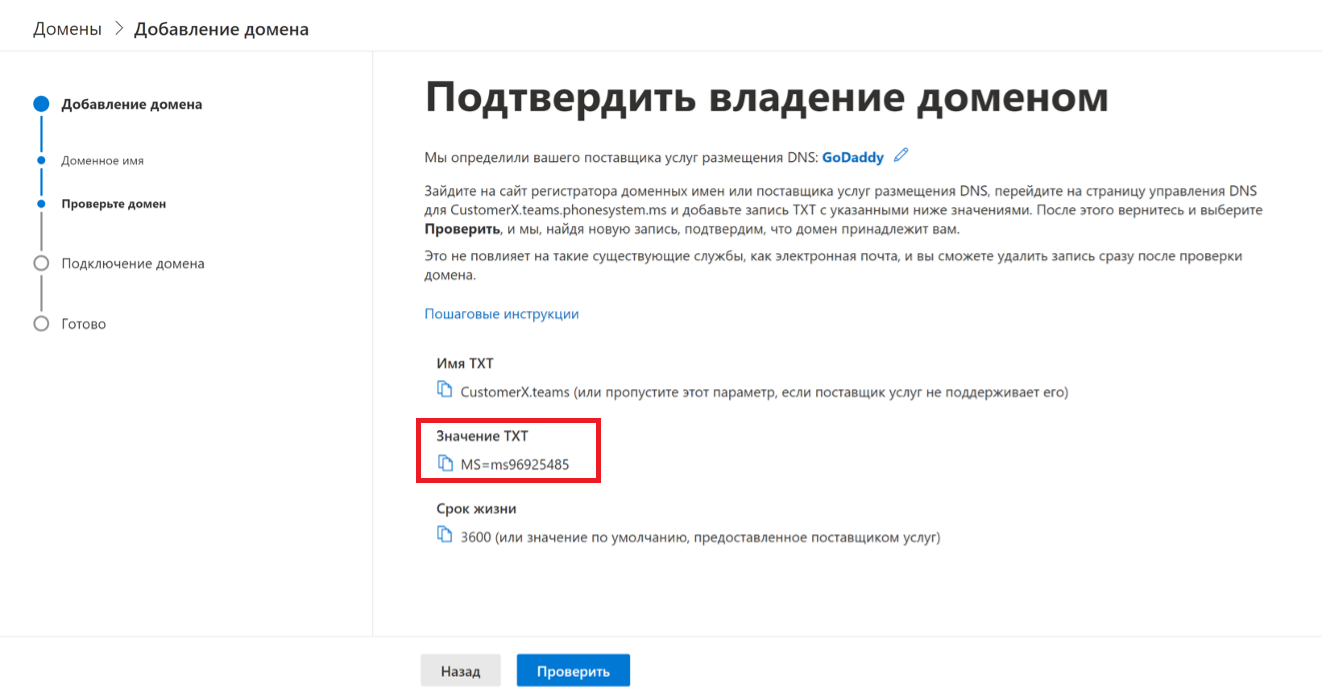The width and height of the screenshot is (1326, 700).
Task: Go to Домены in the breadcrumb
Action: click(67, 29)
